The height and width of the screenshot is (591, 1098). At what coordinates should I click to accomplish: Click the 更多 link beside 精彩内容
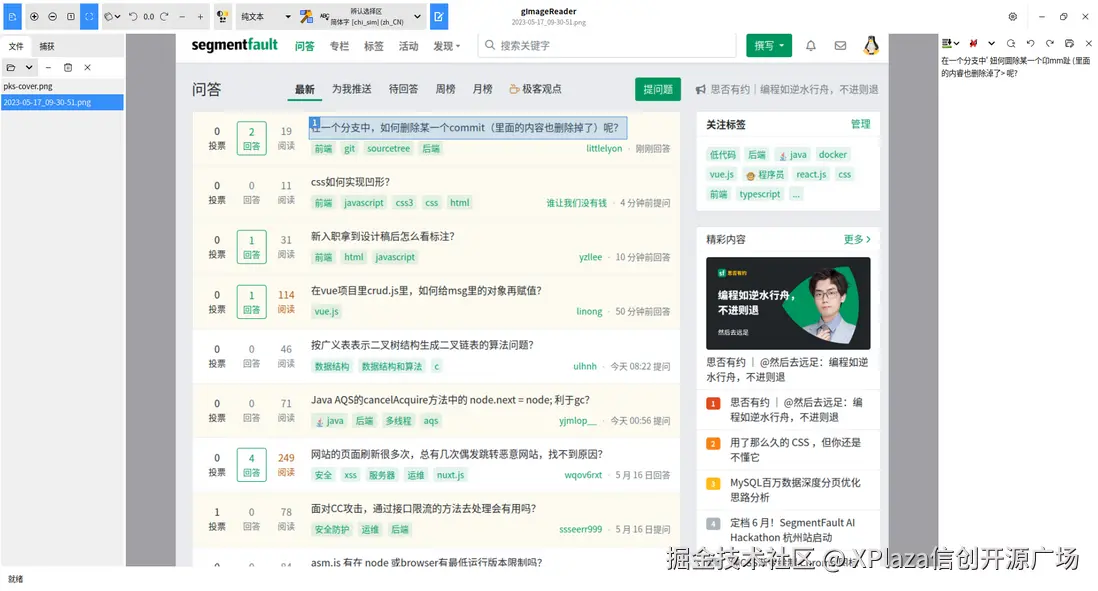(x=857, y=239)
